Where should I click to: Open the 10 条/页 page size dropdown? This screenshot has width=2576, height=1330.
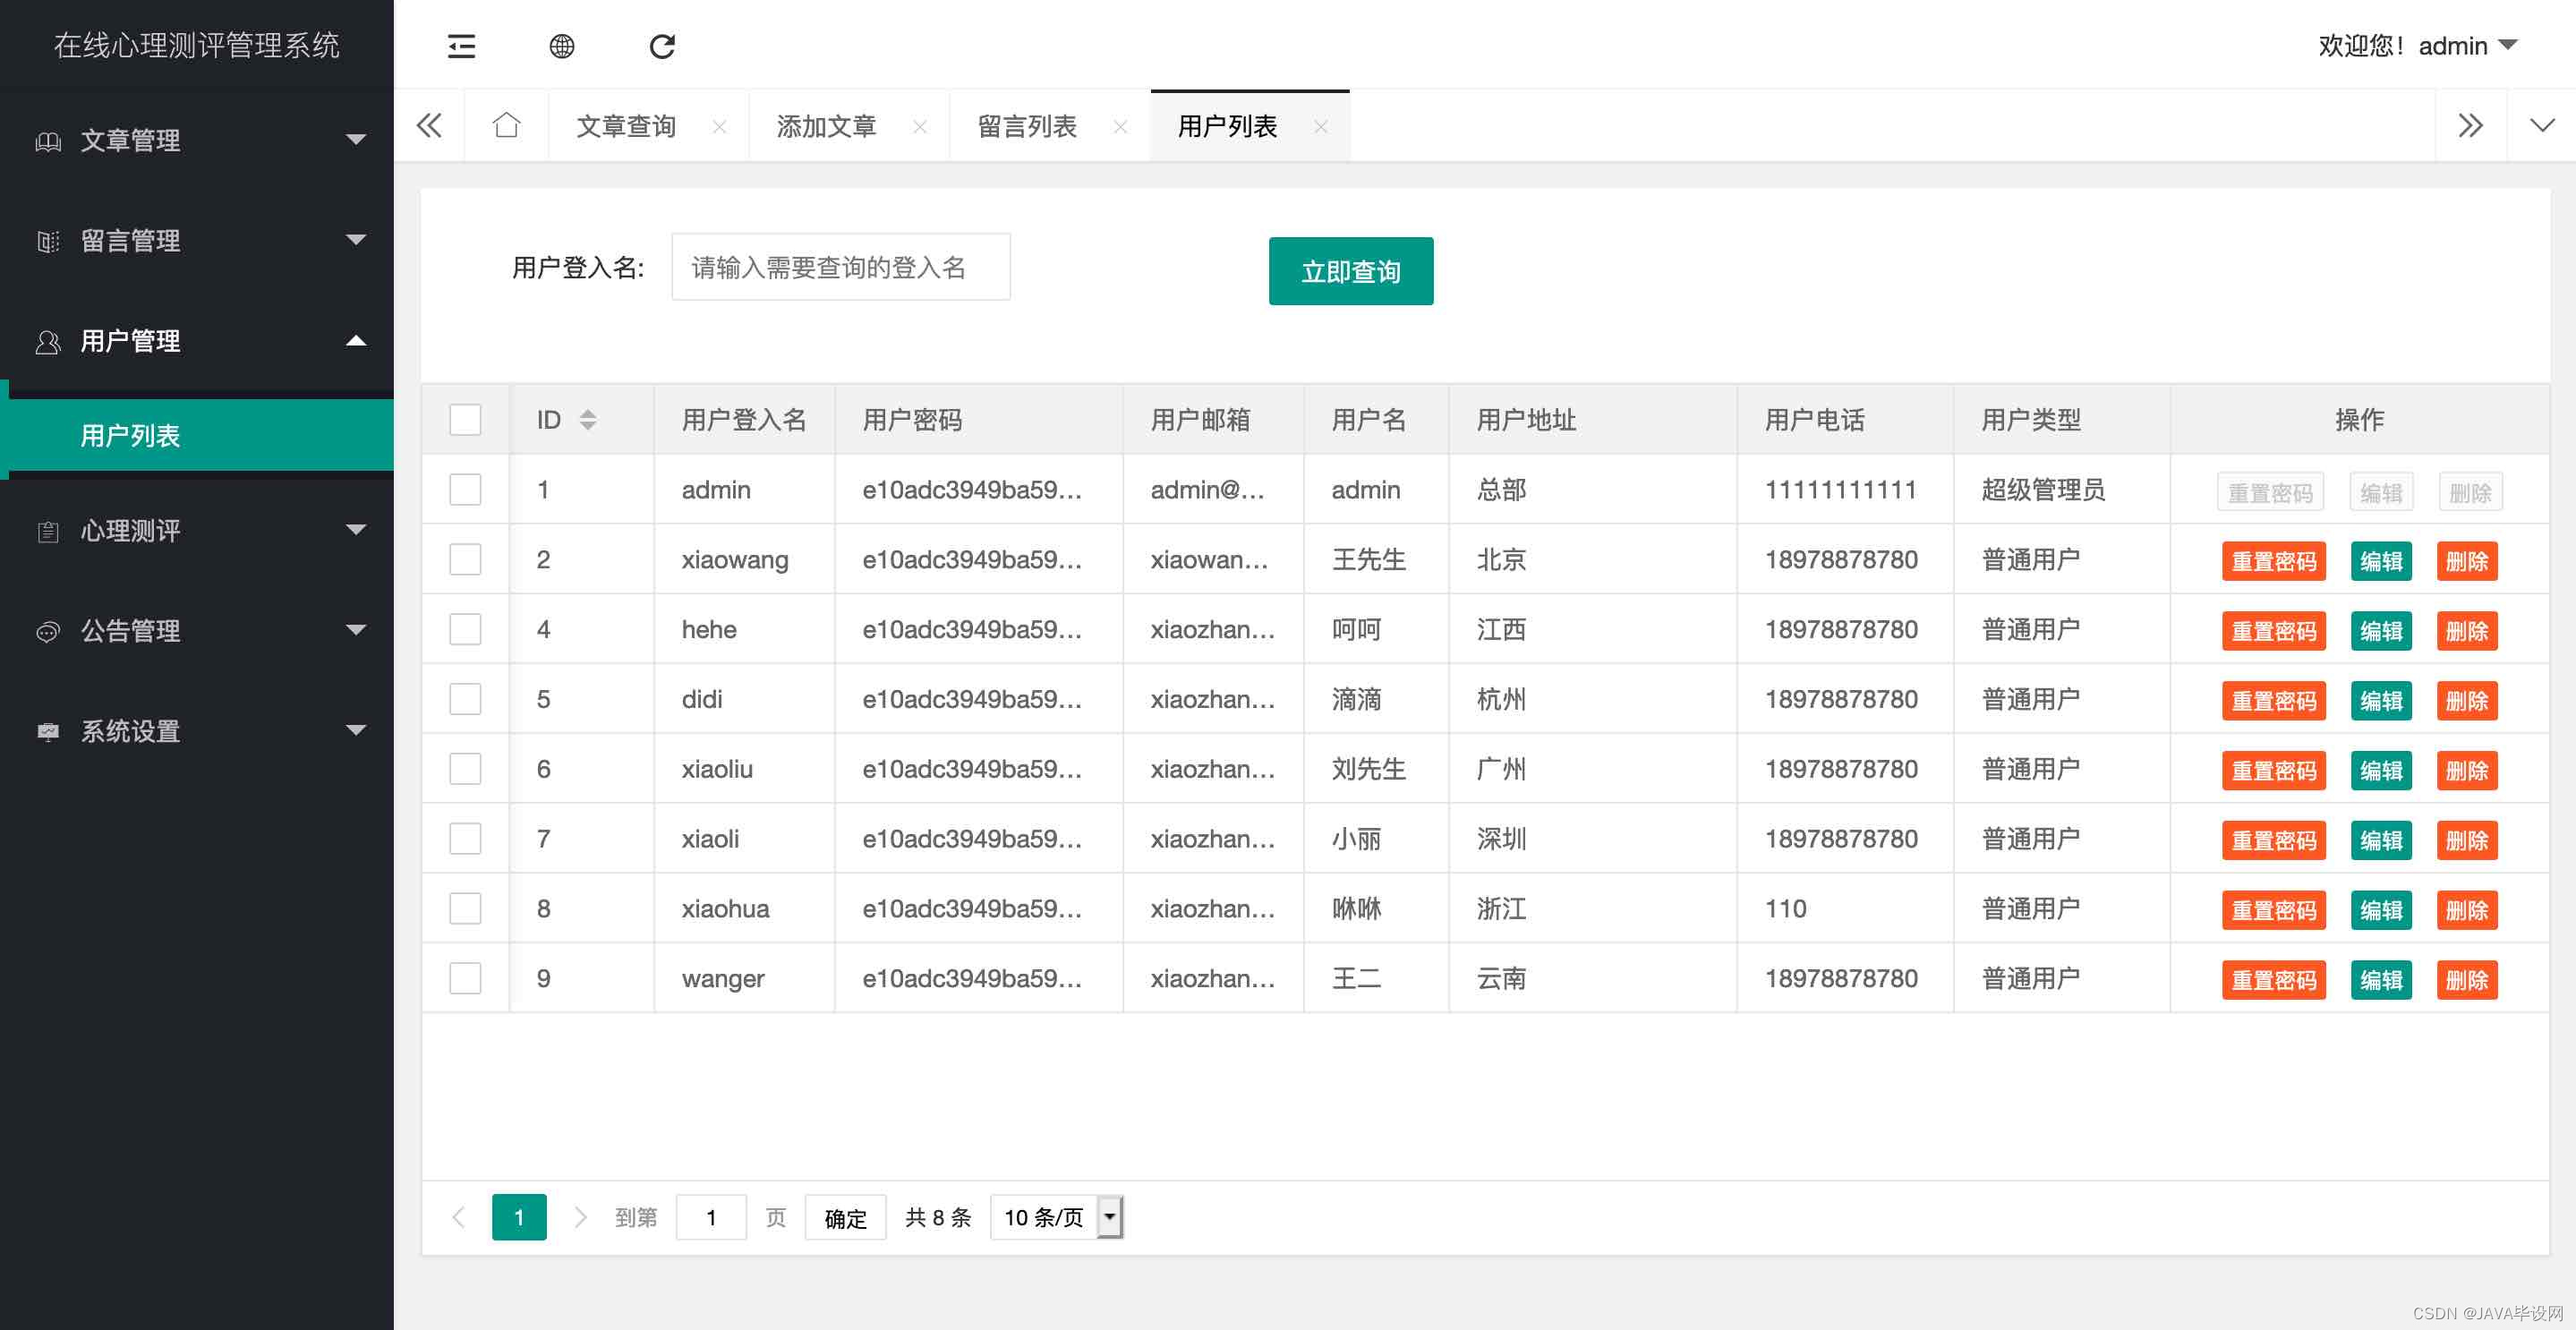coord(1058,1217)
